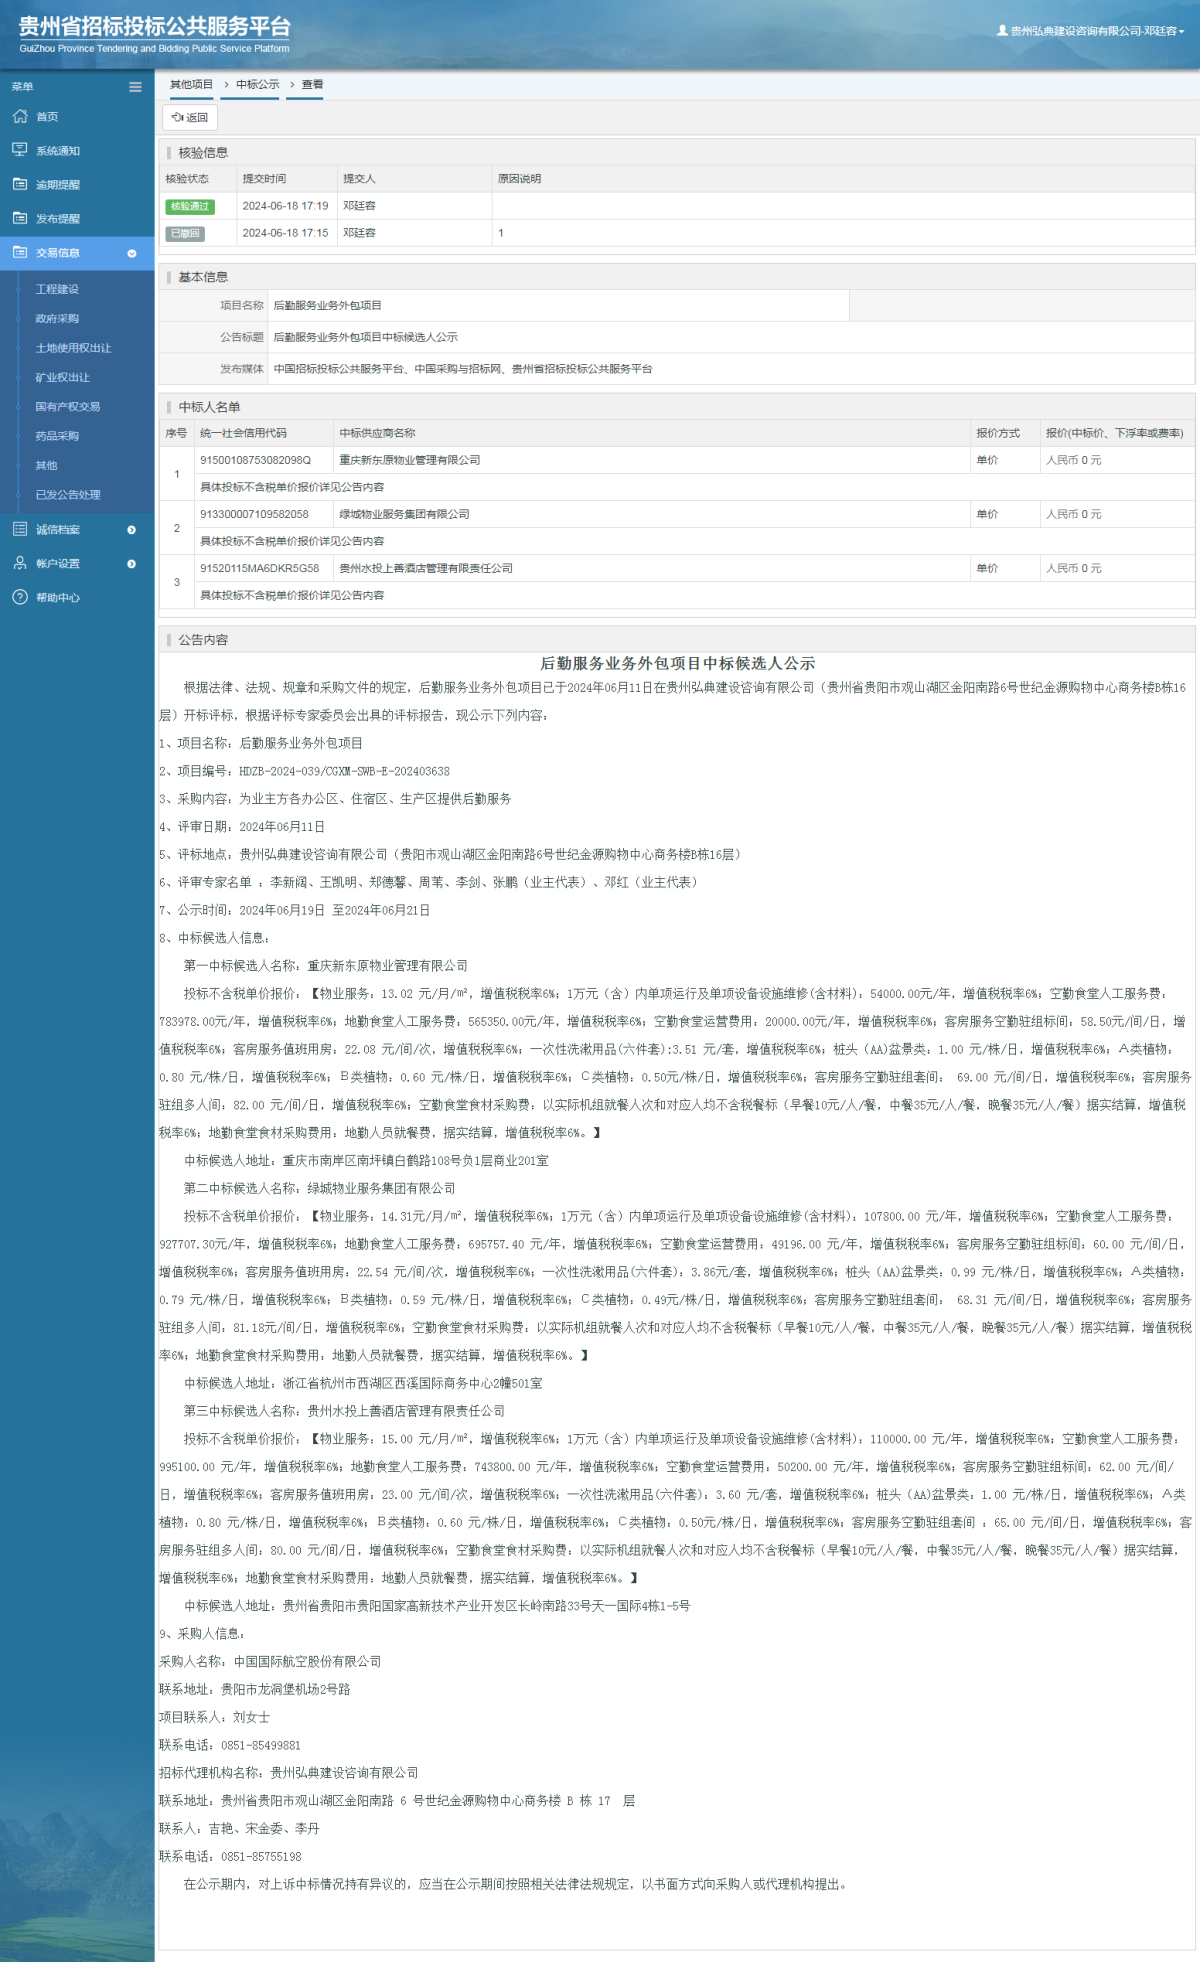Select 工程建设 in the sidebar submenu
This screenshot has width=1200, height=1962.
coord(57,289)
